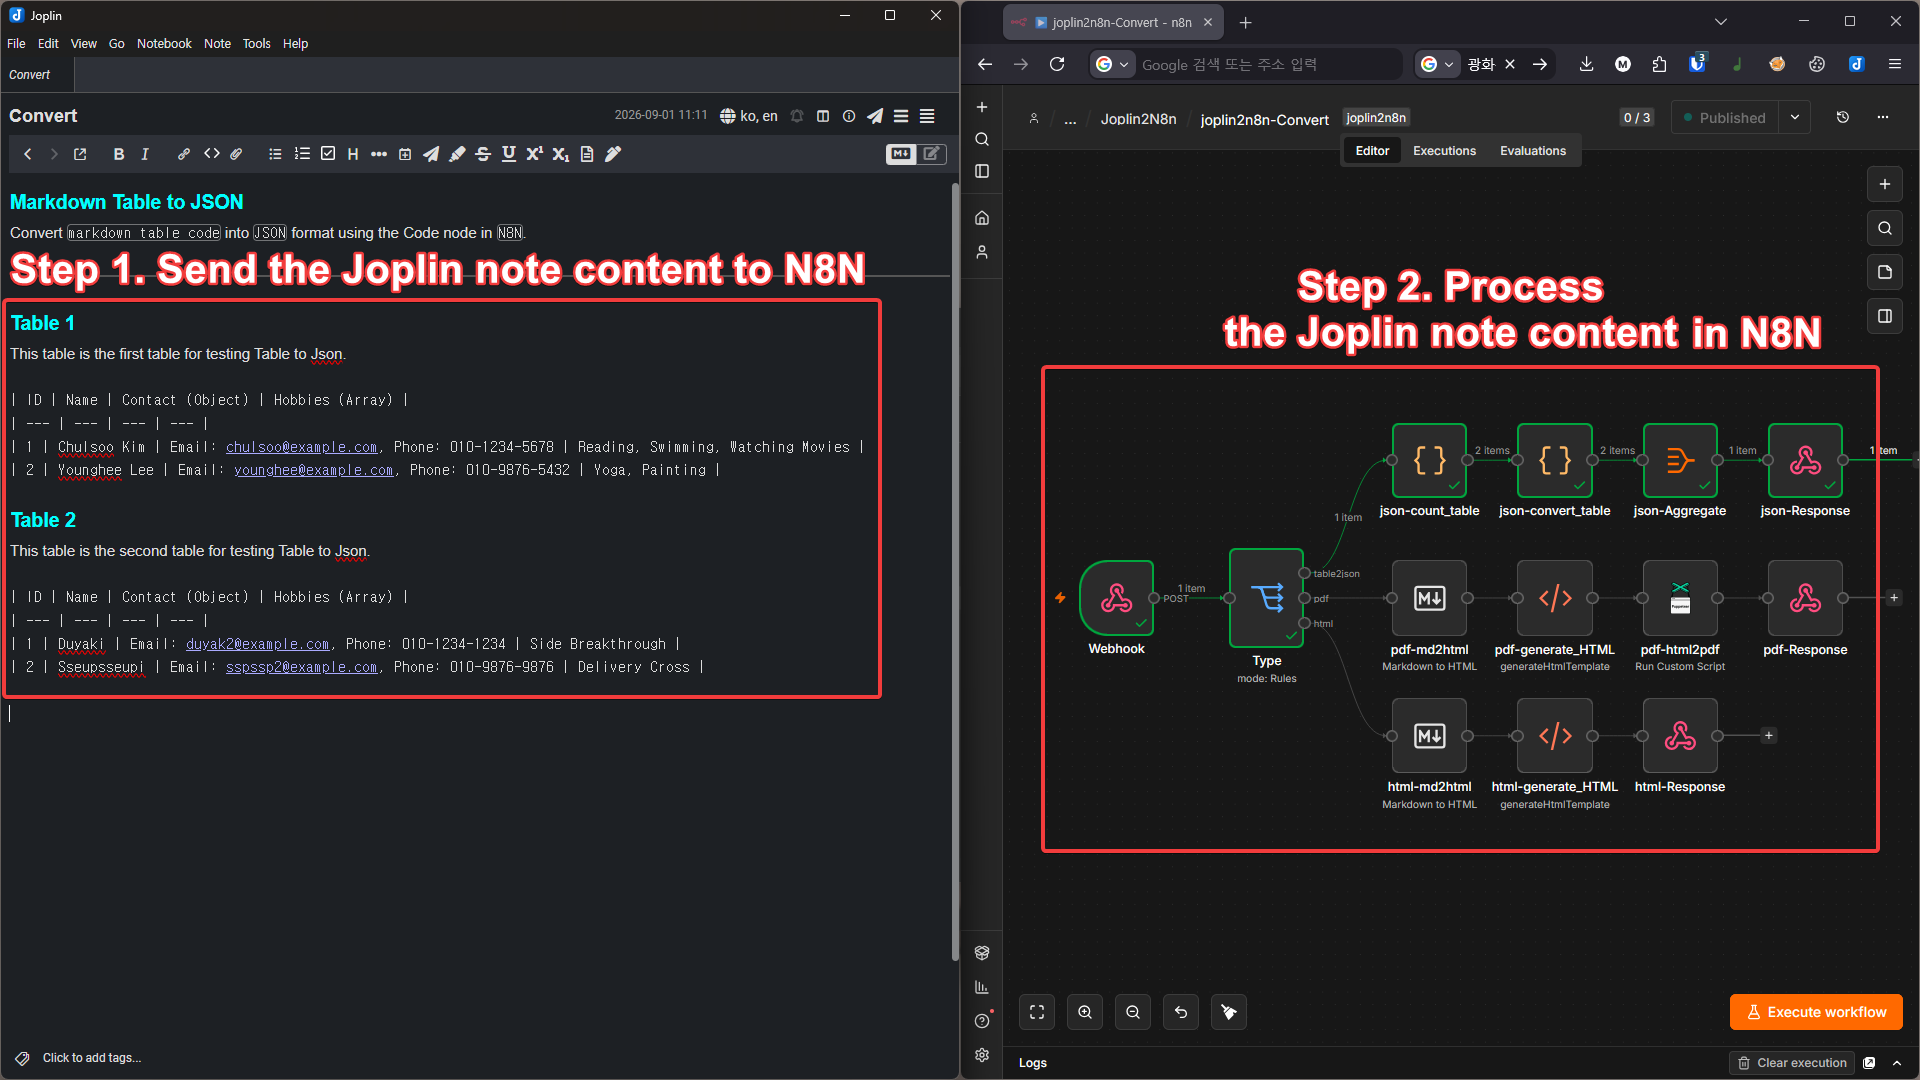Open Joplin2N8n breadcrumb link
Viewport: 1920px width, 1080px height.
[x=1138, y=119]
